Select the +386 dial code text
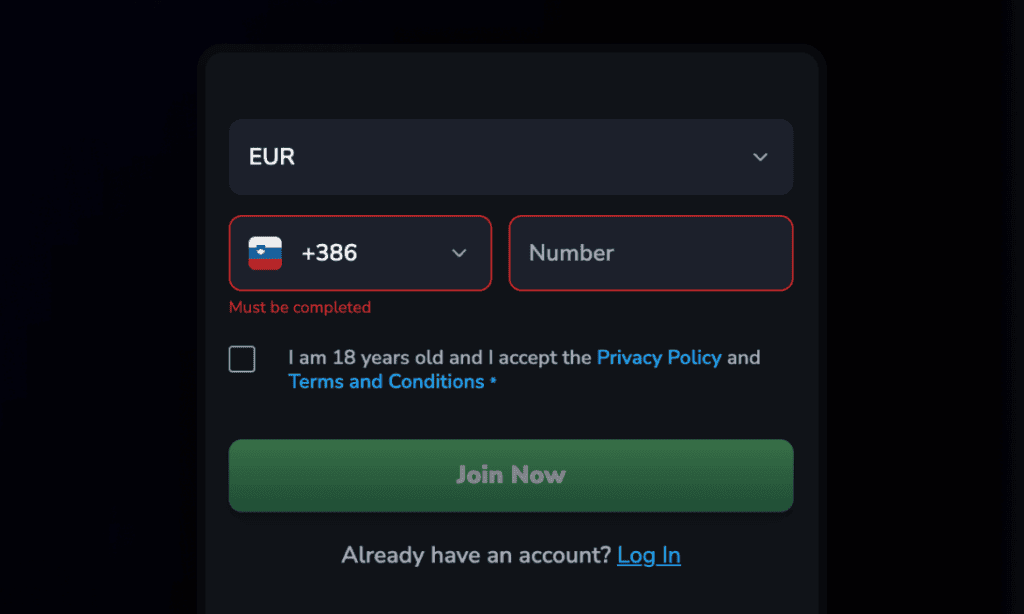 (x=329, y=253)
